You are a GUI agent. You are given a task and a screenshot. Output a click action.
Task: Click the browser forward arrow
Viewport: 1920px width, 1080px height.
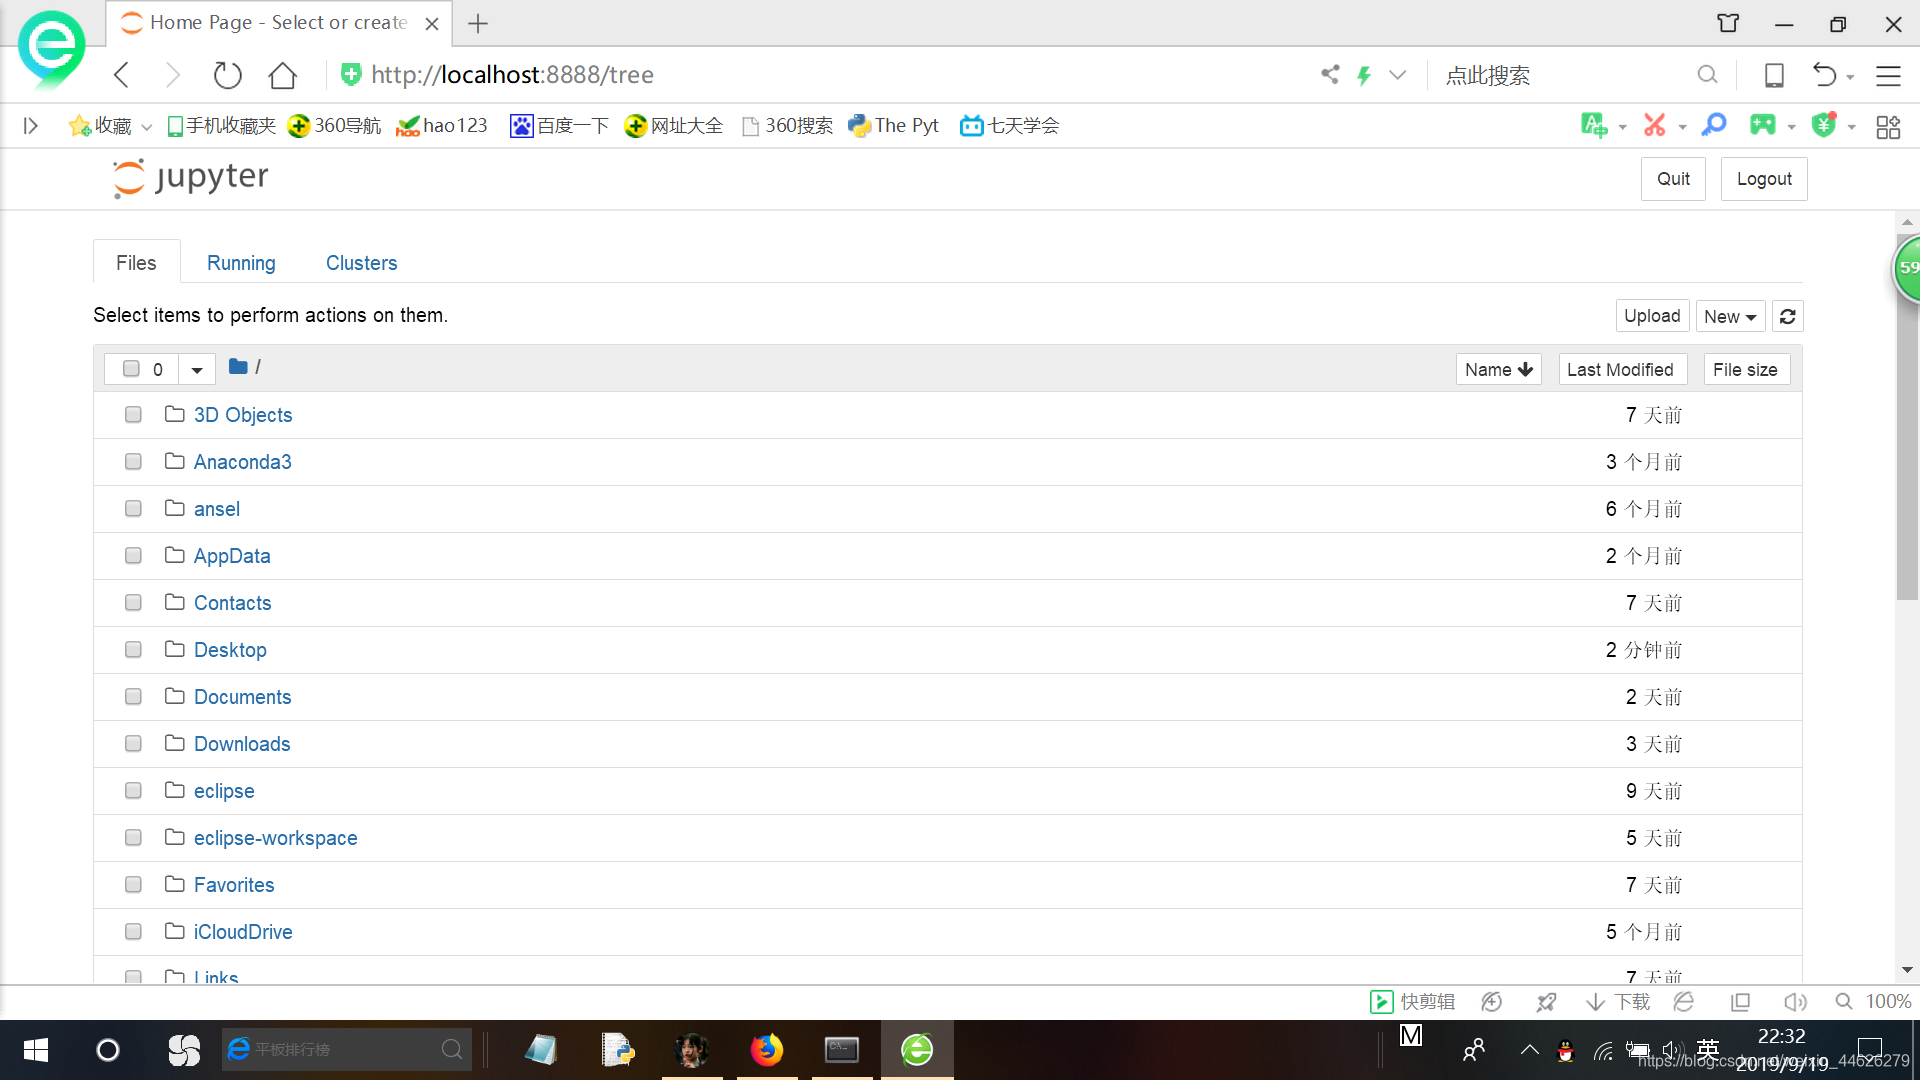[173, 75]
